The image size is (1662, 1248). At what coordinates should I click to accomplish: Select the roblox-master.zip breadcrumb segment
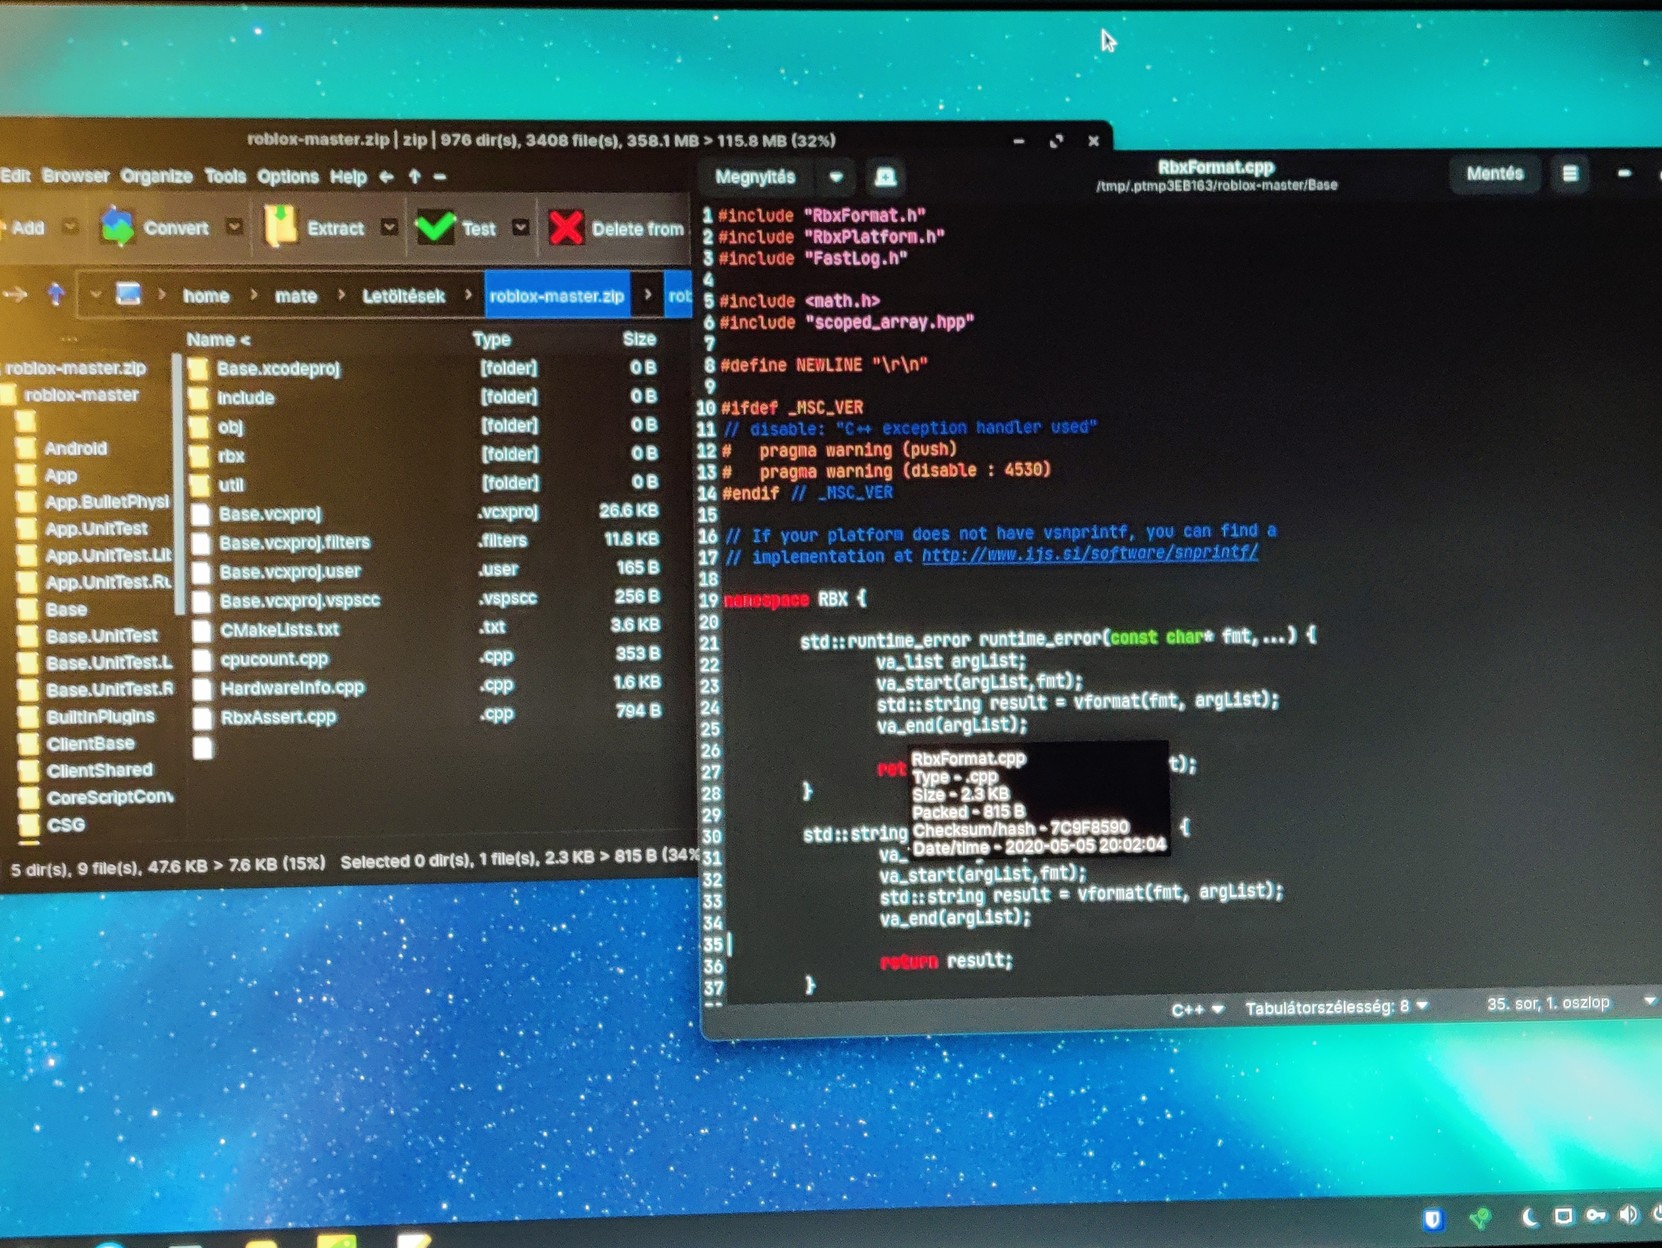pyautogui.click(x=557, y=296)
